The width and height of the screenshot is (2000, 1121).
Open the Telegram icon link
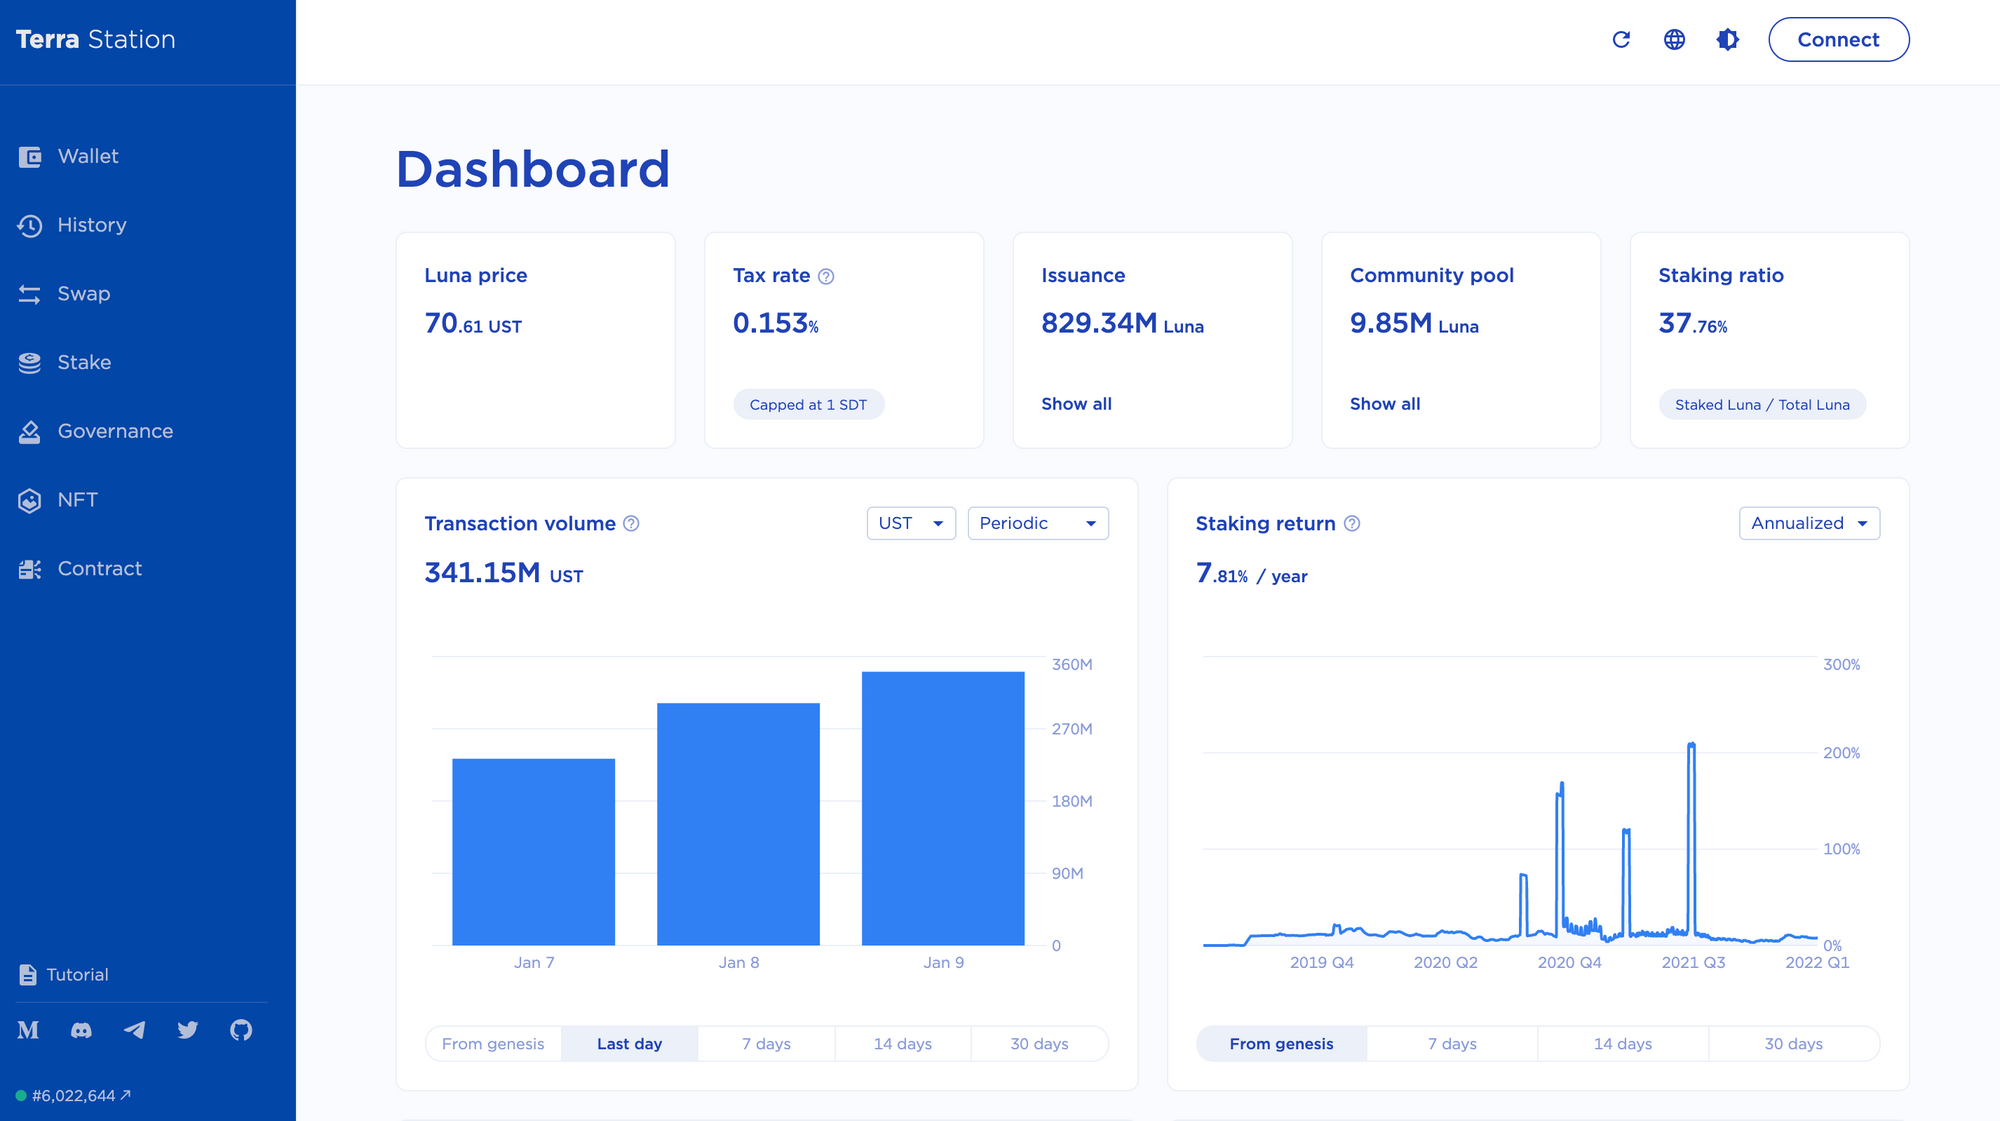[x=134, y=1030]
